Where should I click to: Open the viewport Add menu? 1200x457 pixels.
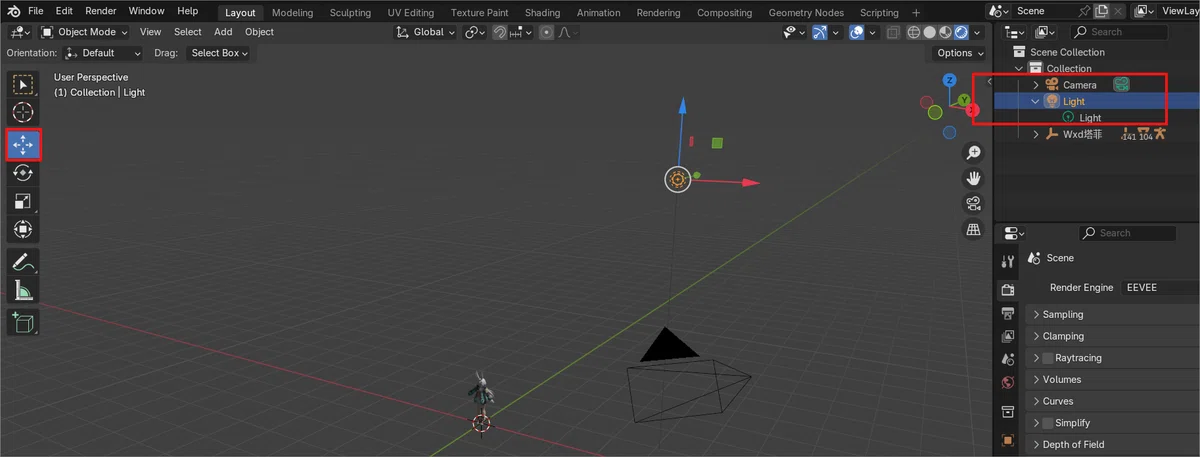[223, 32]
